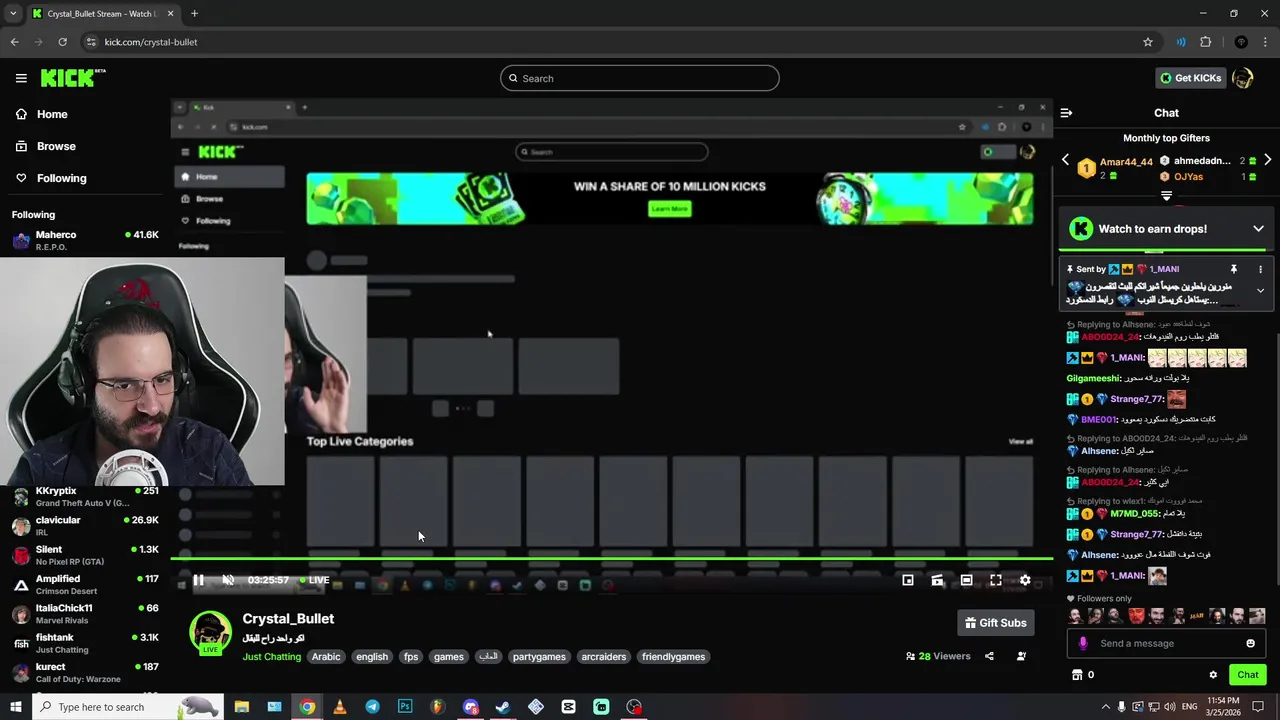
Task: Open Maherco's channel in following list
Action: point(85,240)
